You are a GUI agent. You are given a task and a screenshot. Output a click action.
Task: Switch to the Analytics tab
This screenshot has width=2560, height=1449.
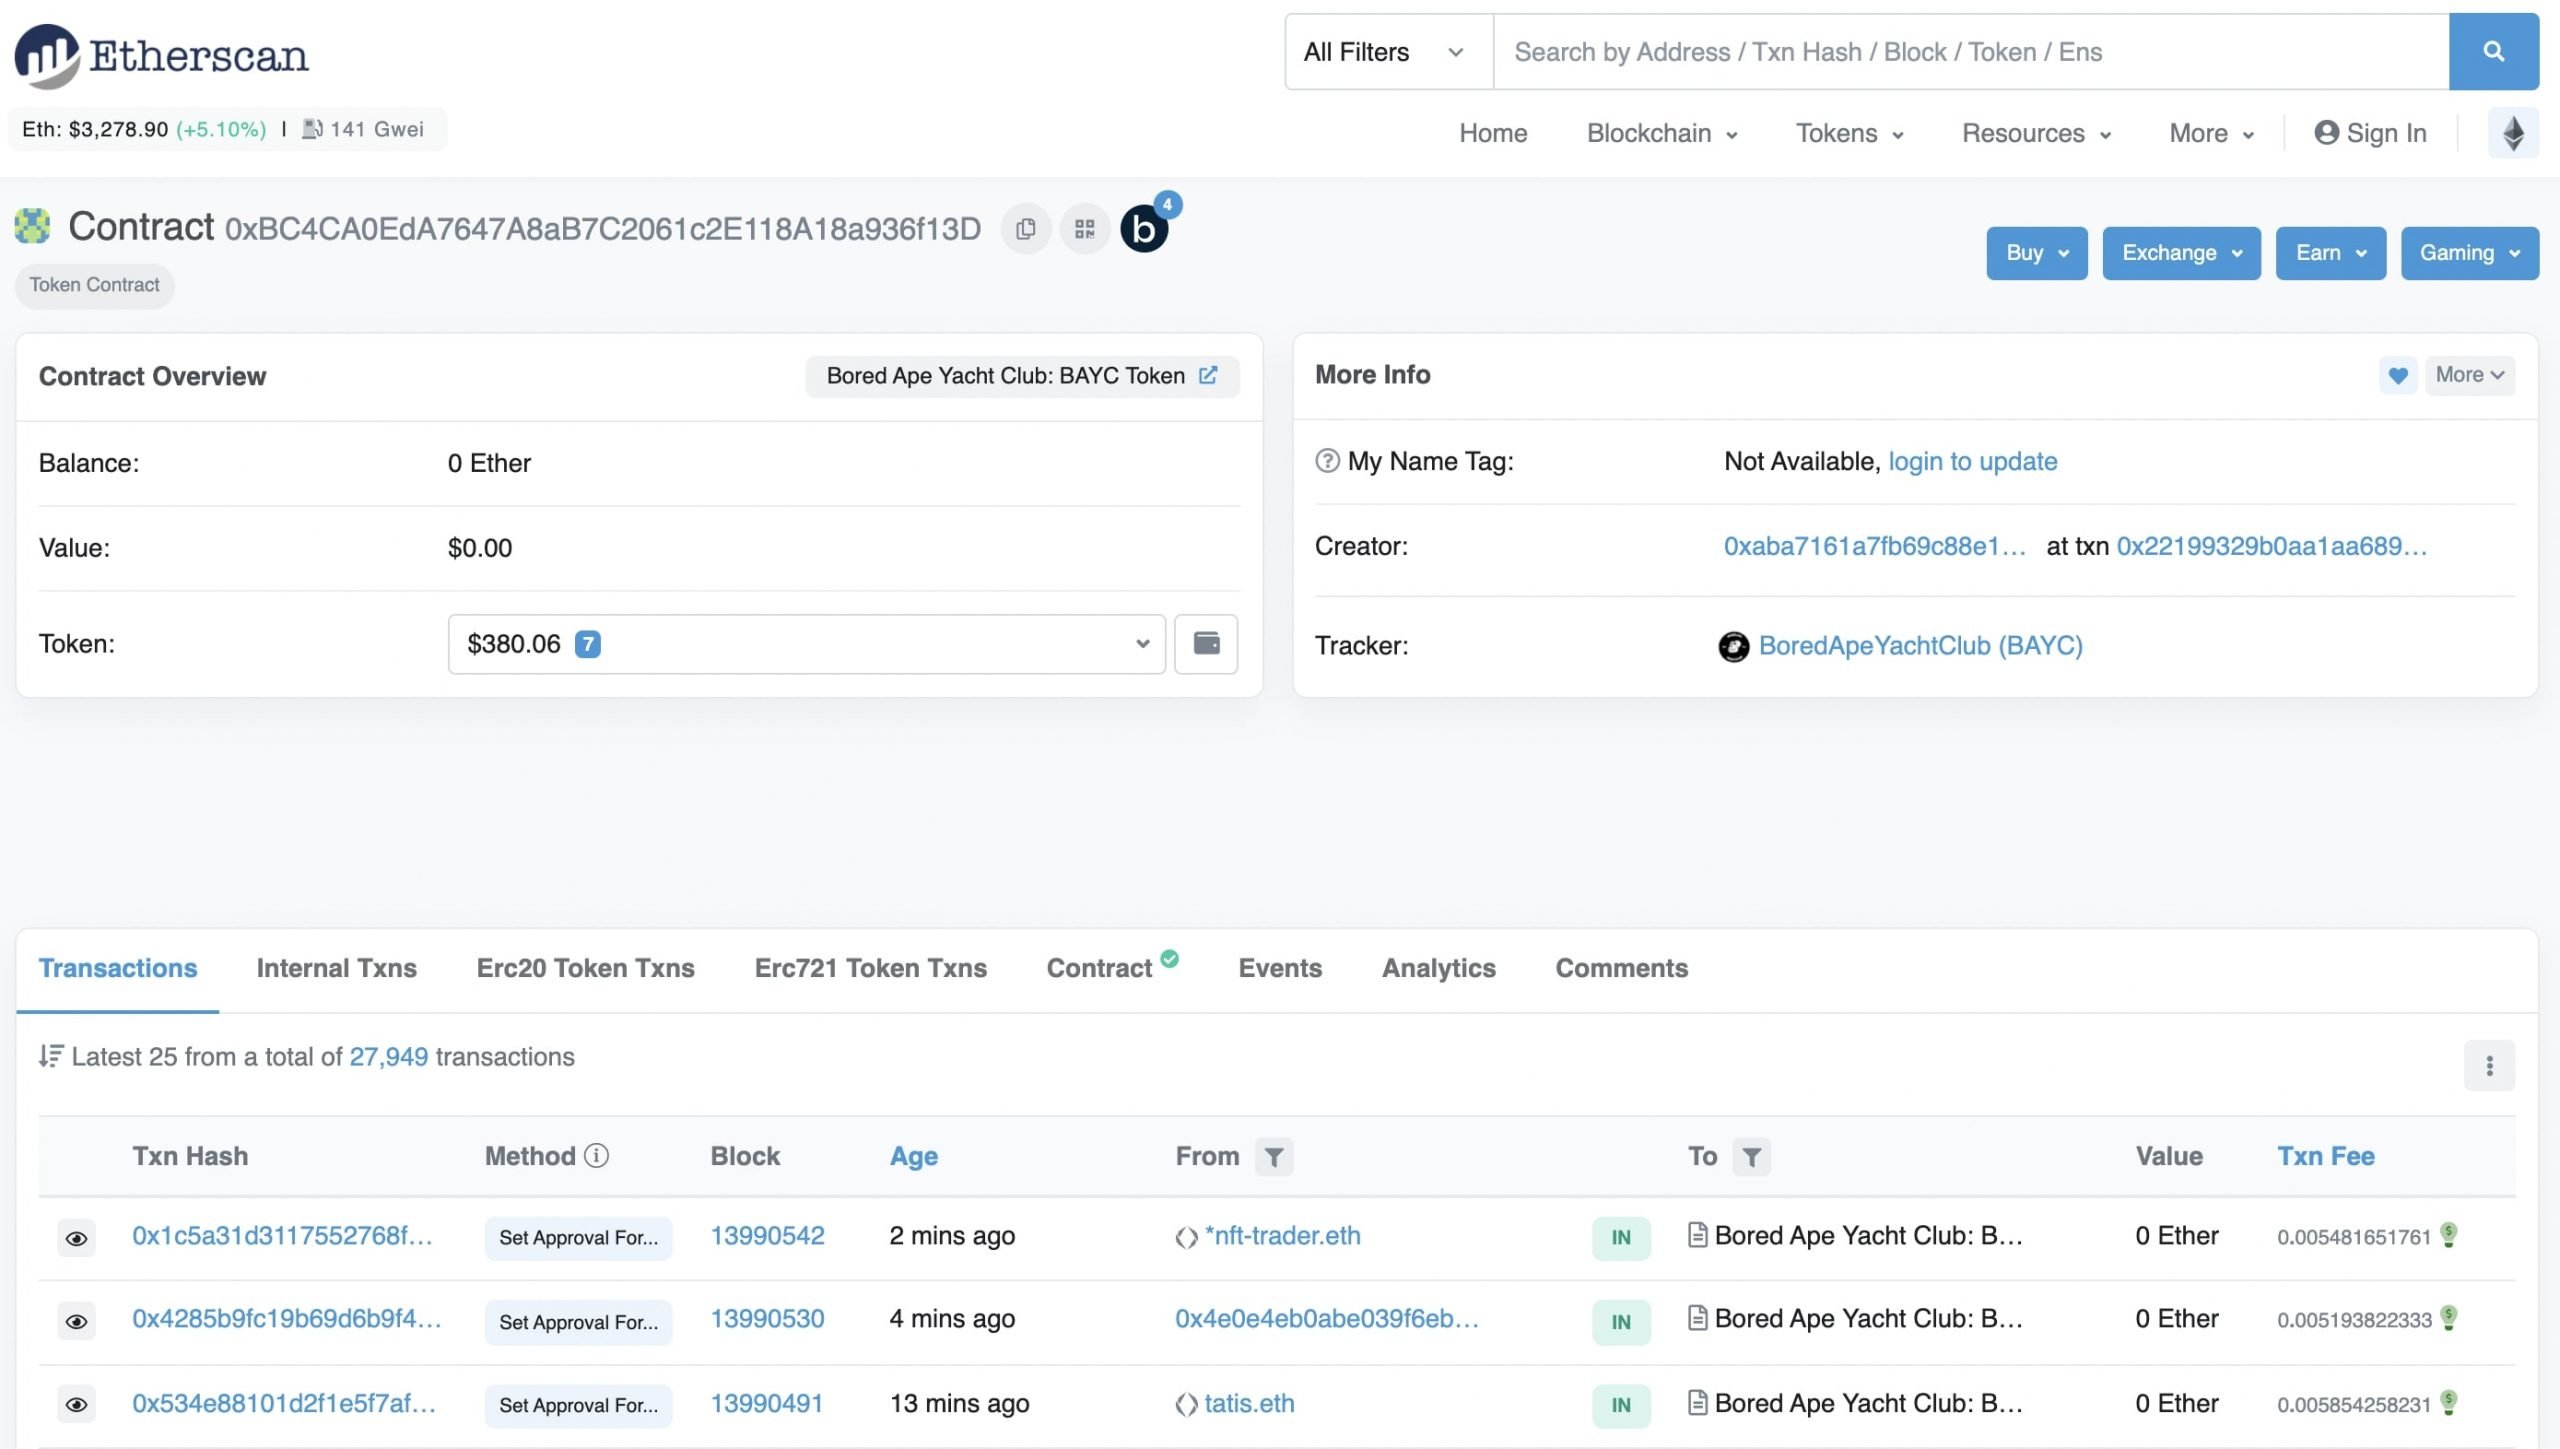point(1440,969)
